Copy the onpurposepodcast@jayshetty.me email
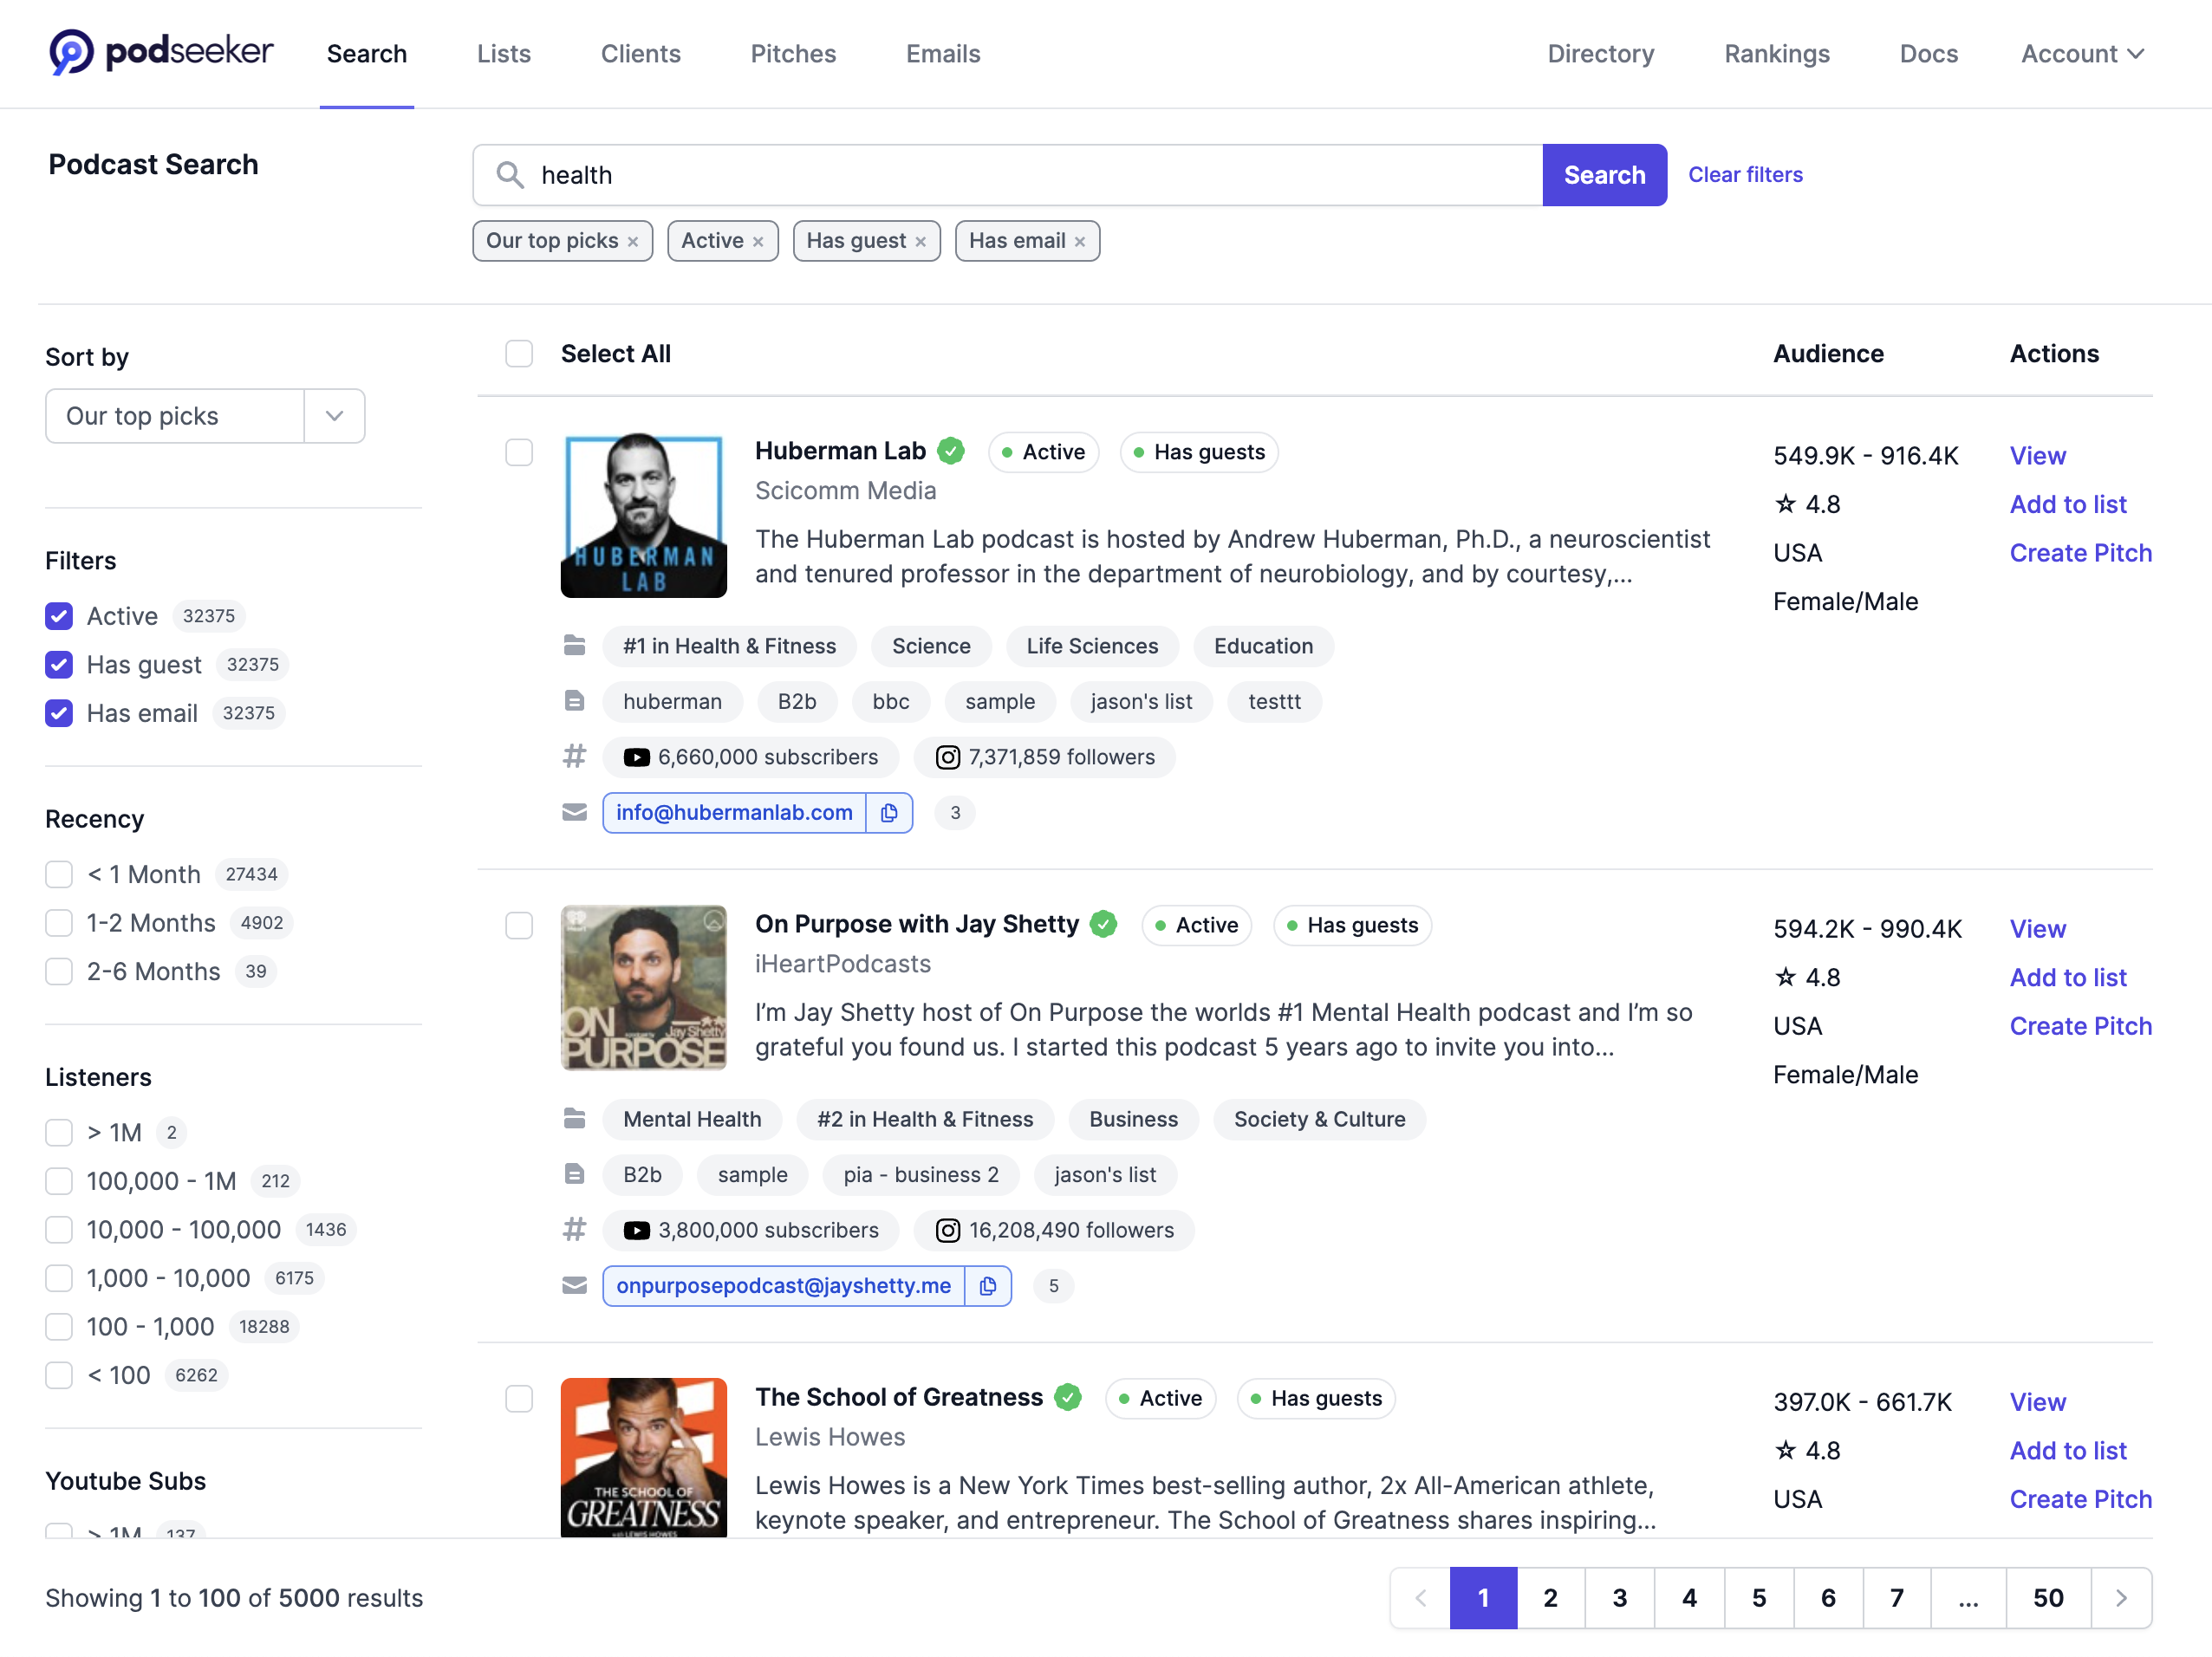The height and width of the screenshot is (1657, 2212). pyautogui.click(x=988, y=1286)
